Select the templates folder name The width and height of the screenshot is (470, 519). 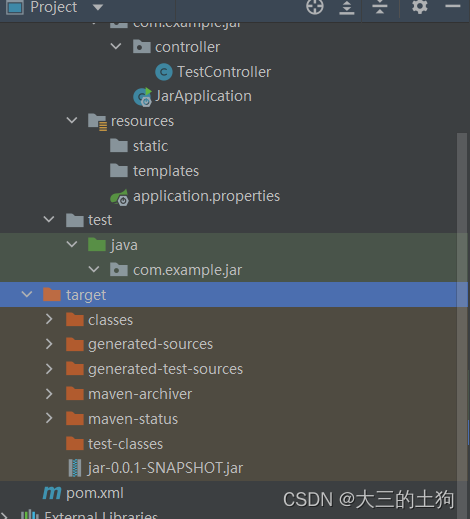(x=166, y=171)
